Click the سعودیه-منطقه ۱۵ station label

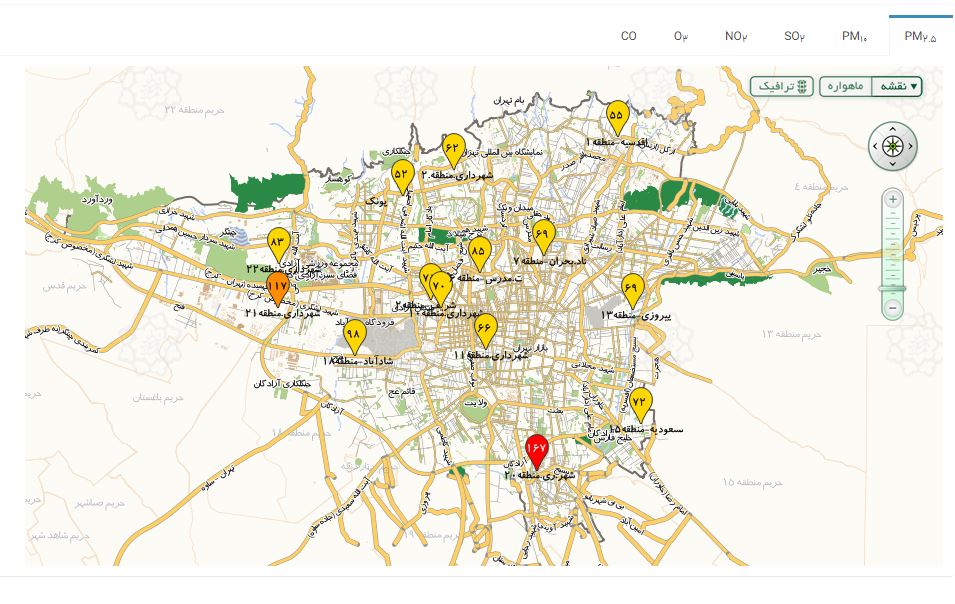tap(646, 429)
